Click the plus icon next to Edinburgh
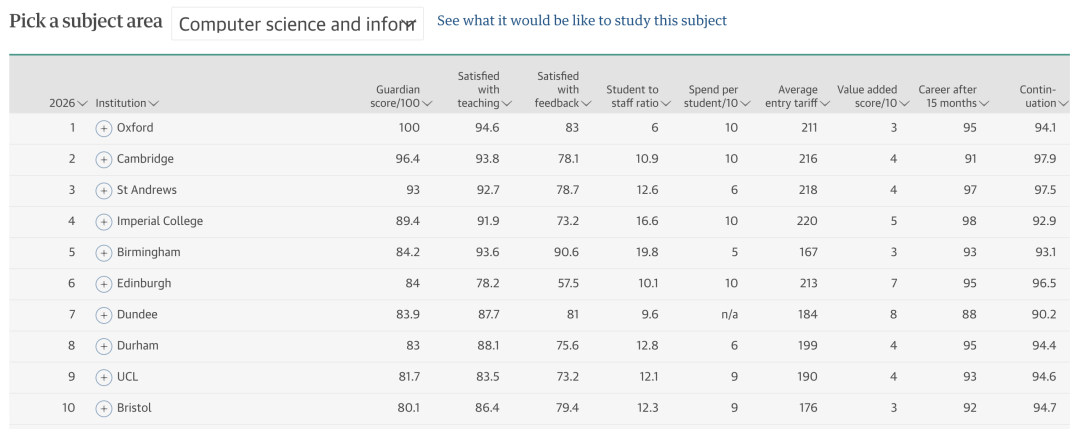The image size is (1080, 429). click(x=104, y=284)
